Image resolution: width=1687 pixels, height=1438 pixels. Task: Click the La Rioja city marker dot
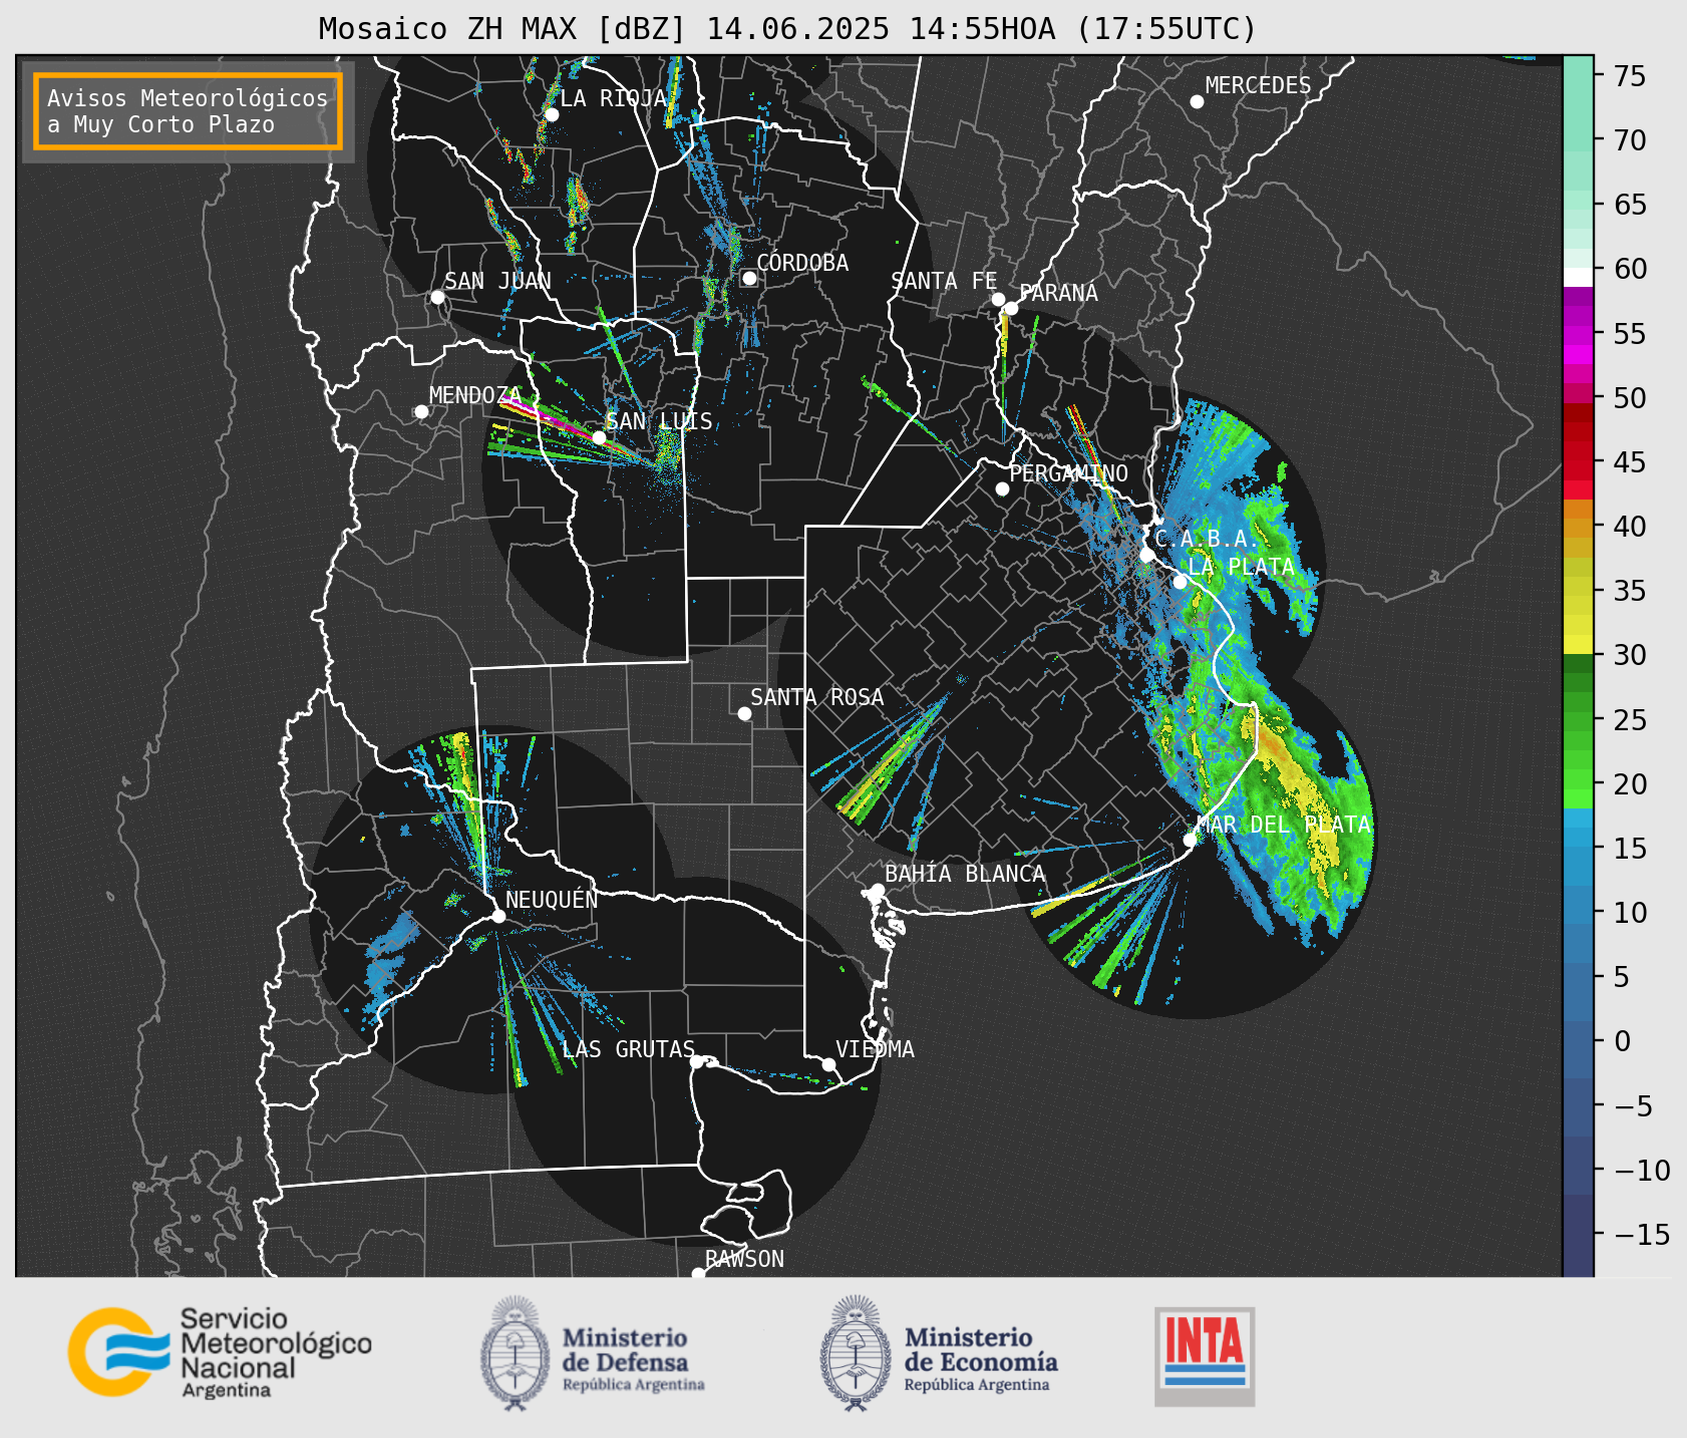point(551,115)
